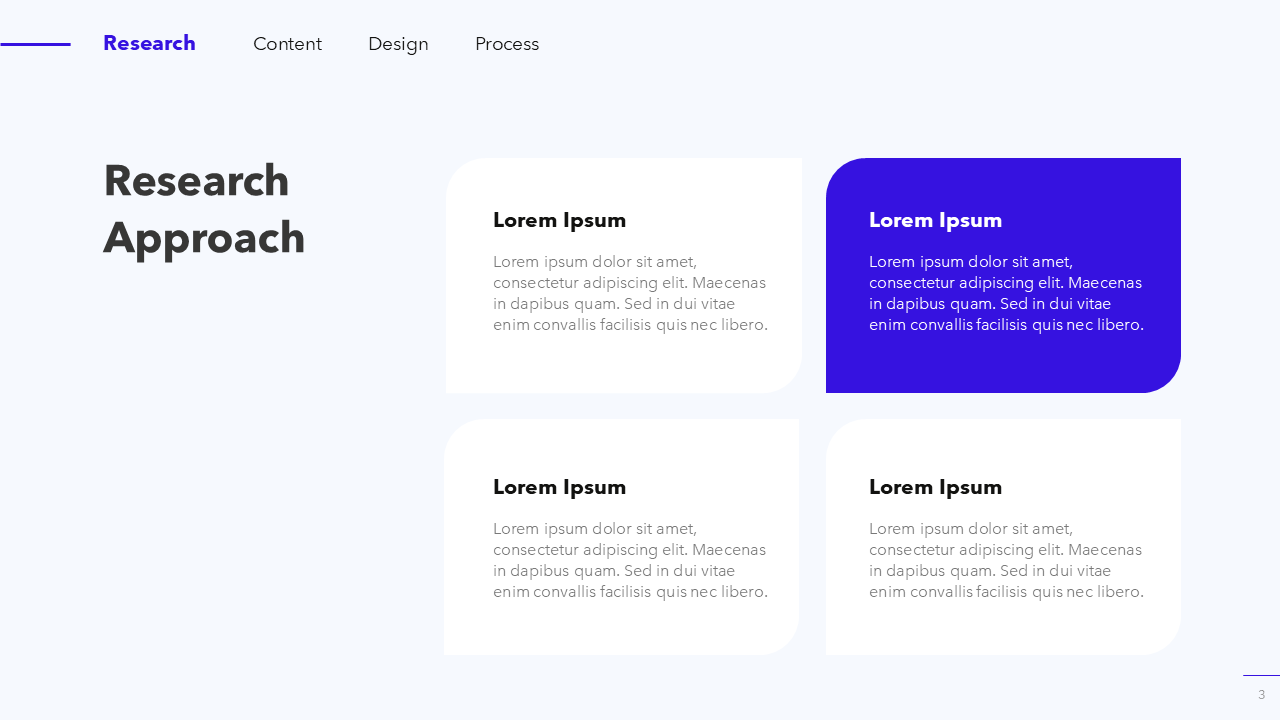Click the bottom-right card's Lorem Ipsum heading

[x=935, y=487]
